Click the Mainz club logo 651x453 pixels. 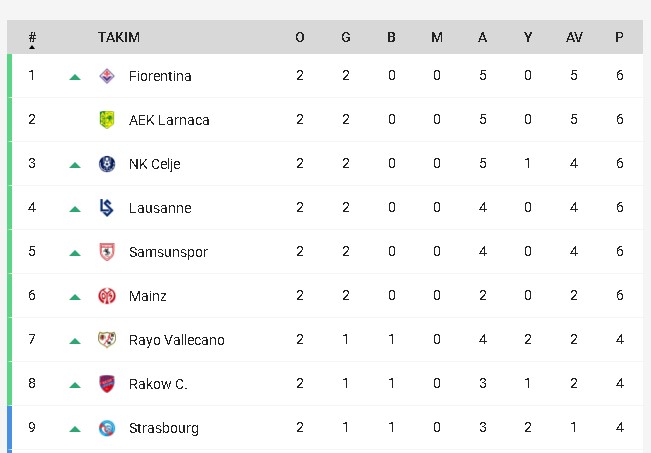point(107,296)
